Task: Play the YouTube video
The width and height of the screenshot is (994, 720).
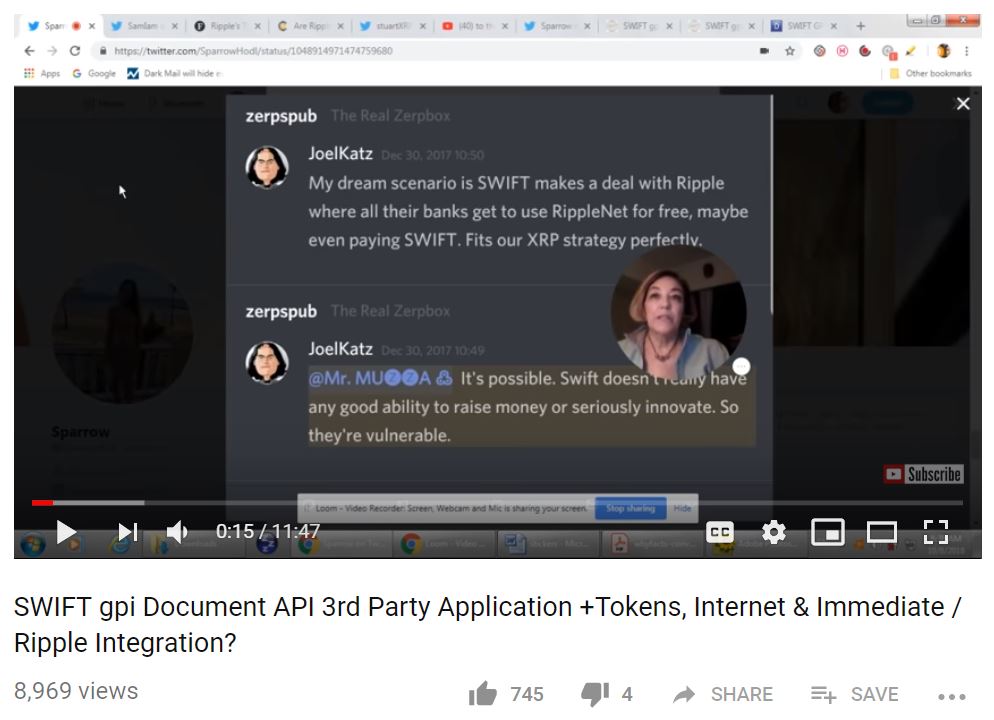Action: pyautogui.click(x=66, y=532)
